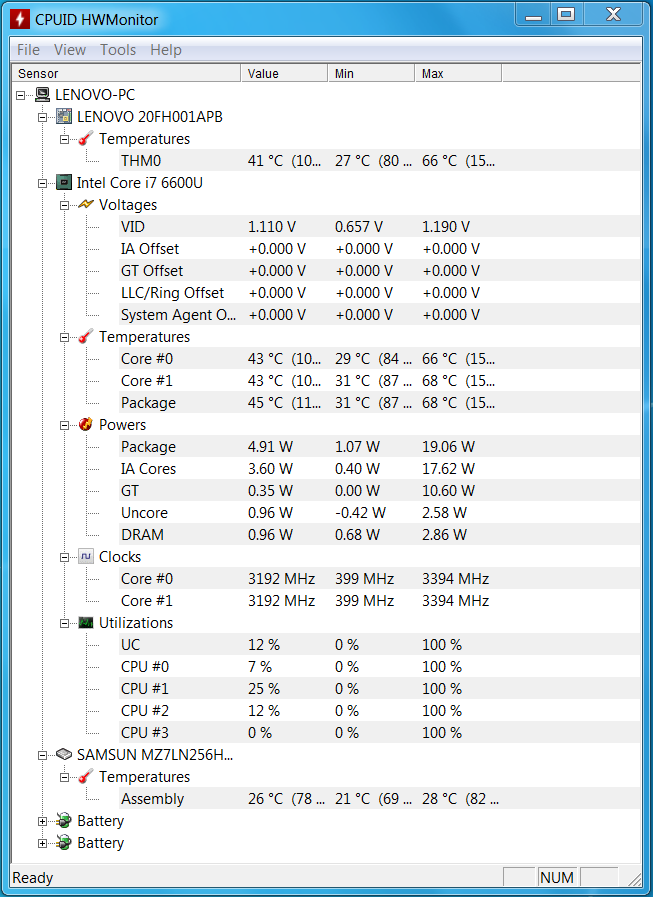Collapse the Utilizations section

pos(64,624)
